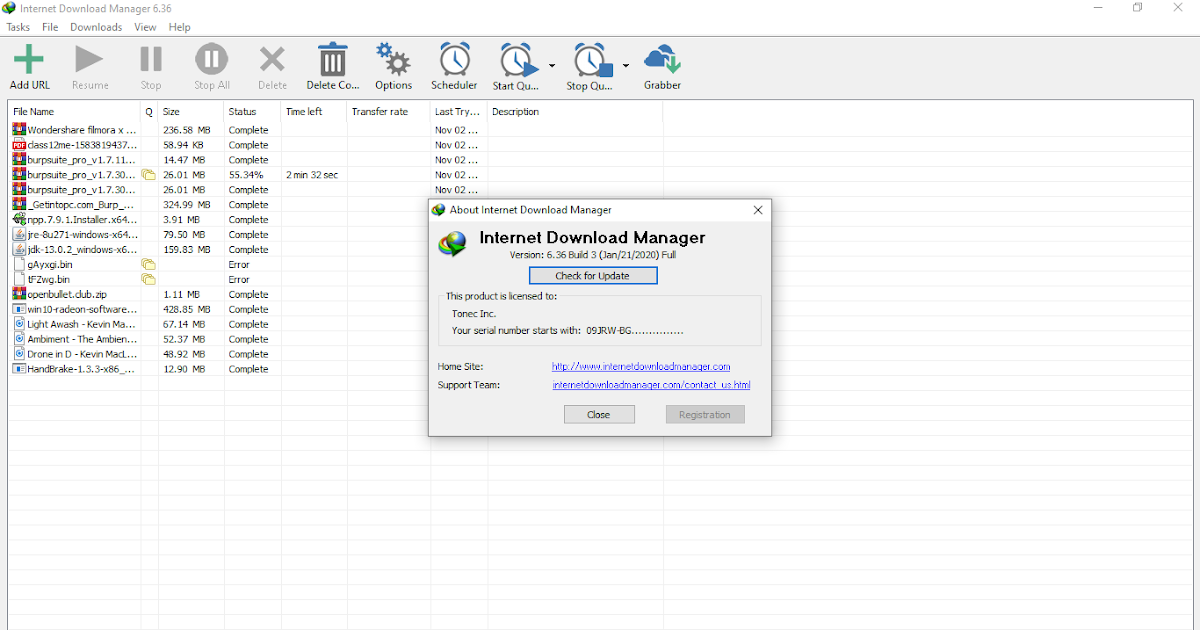Select the class12me PDF file row
The height and width of the screenshot is (630, 1200).
[x=336, y=145]
